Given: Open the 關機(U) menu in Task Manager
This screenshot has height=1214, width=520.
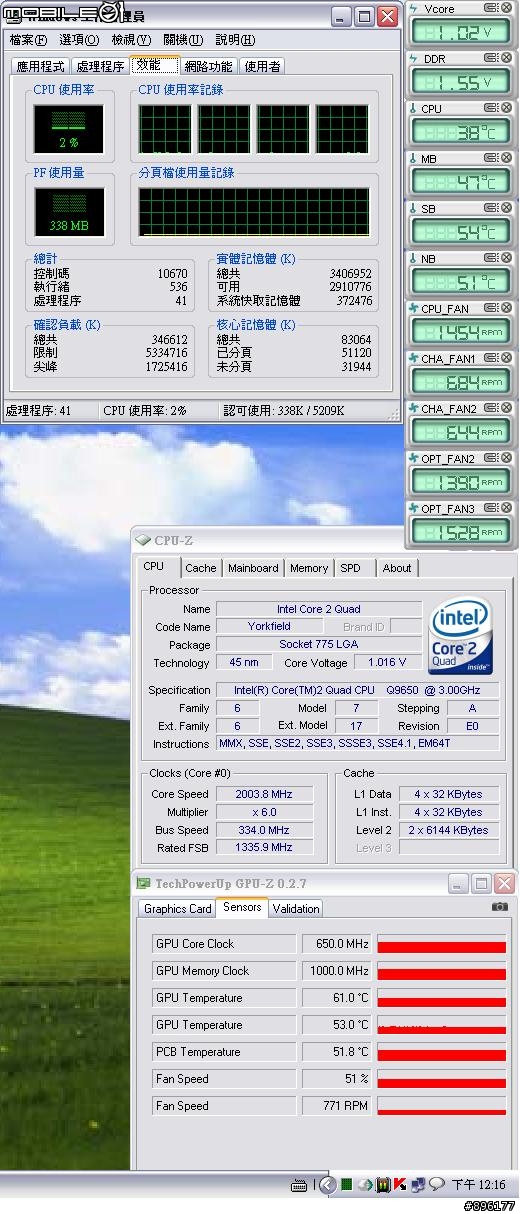Looking at the screenshot, I should (183, 40).
